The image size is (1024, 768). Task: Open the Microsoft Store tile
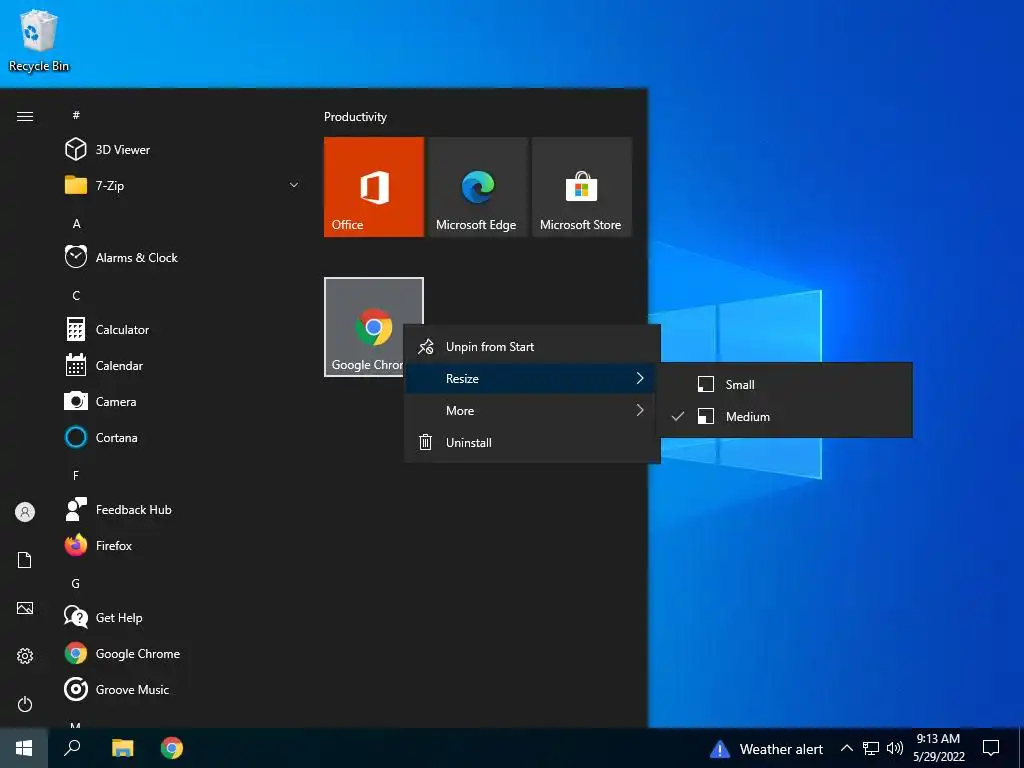[582, 187]
